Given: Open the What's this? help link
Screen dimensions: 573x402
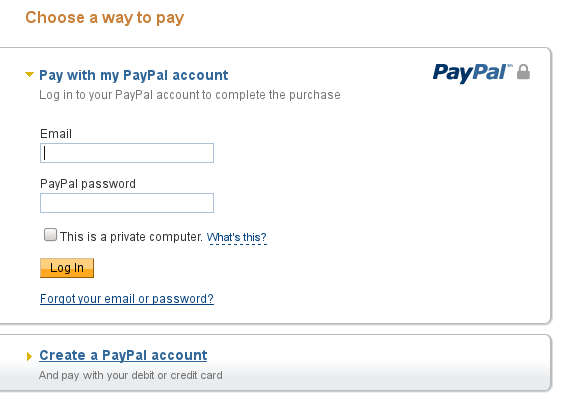Looking at the screenshot, I should click(236, 238).
